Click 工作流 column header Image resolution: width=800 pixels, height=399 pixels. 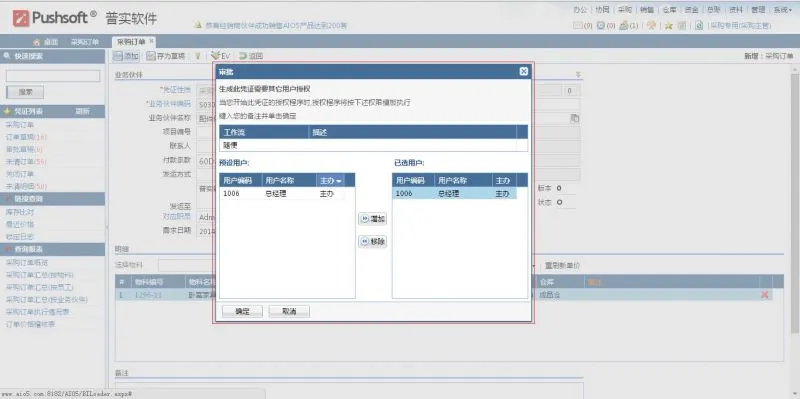click(x=264, y=132)
